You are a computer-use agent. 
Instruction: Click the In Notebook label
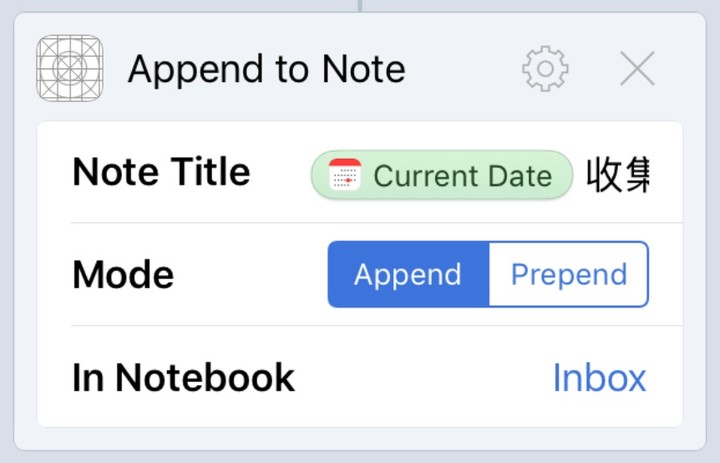coord(183,378)
